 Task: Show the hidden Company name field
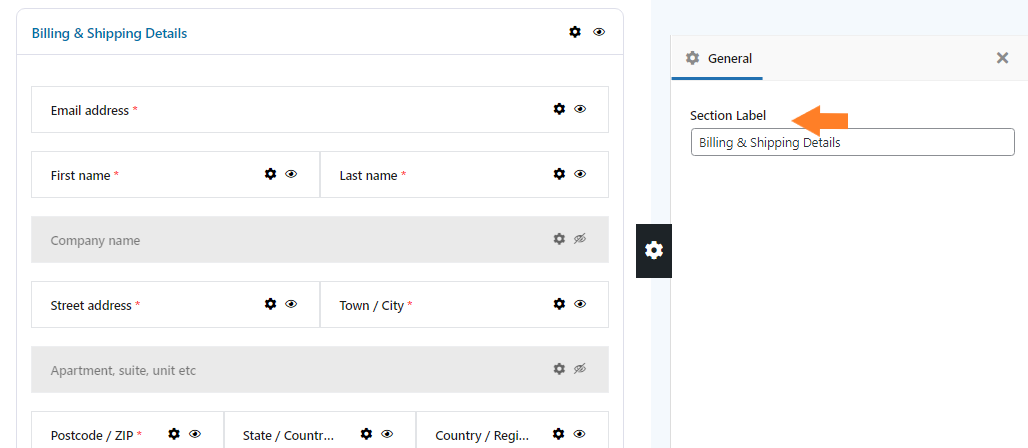click(x=580, y=239)
